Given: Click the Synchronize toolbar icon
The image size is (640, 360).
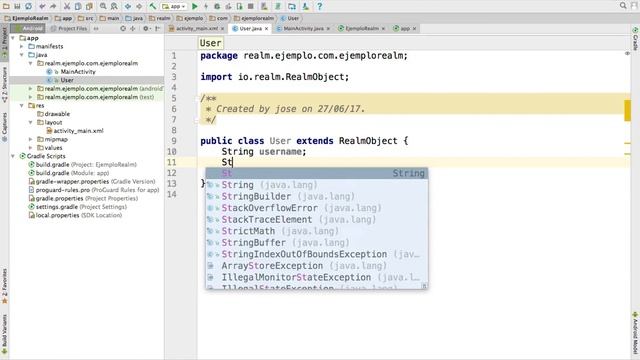Looking at the screenshot, I should [29, 6].
